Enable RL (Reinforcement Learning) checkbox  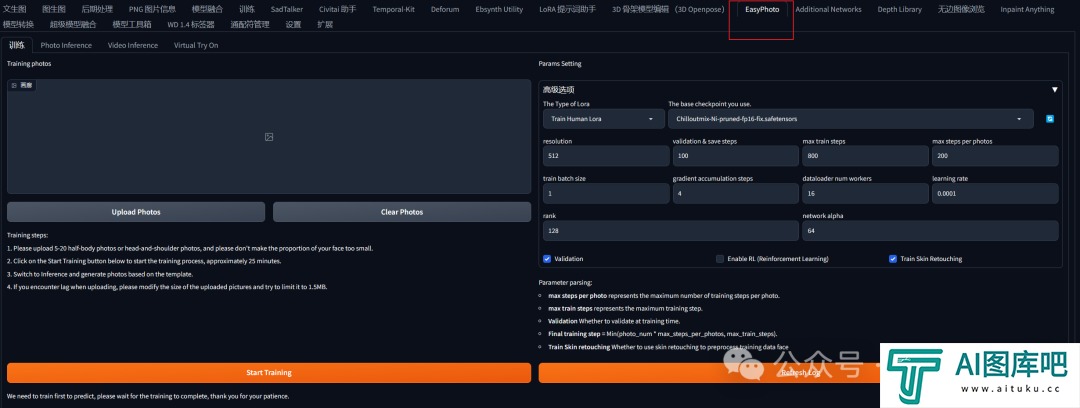(x=720, y=258)
